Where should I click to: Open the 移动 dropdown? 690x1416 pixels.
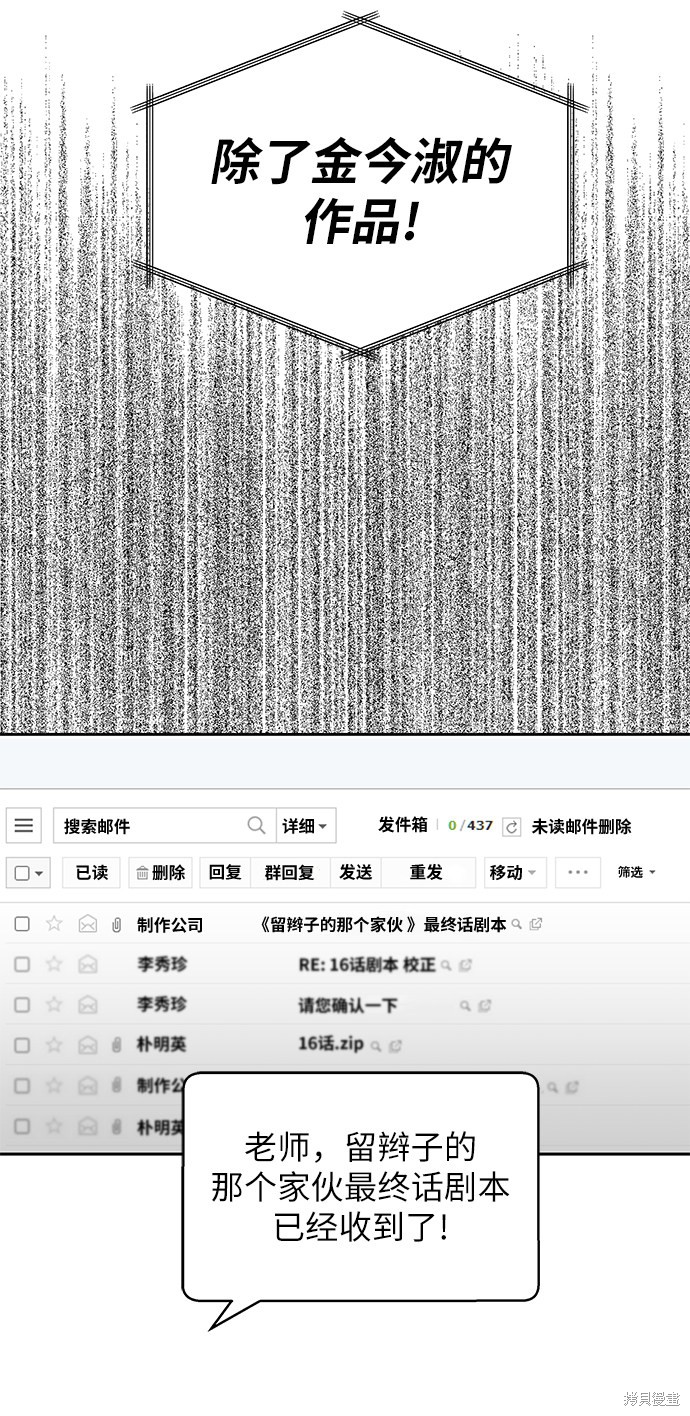515,872
